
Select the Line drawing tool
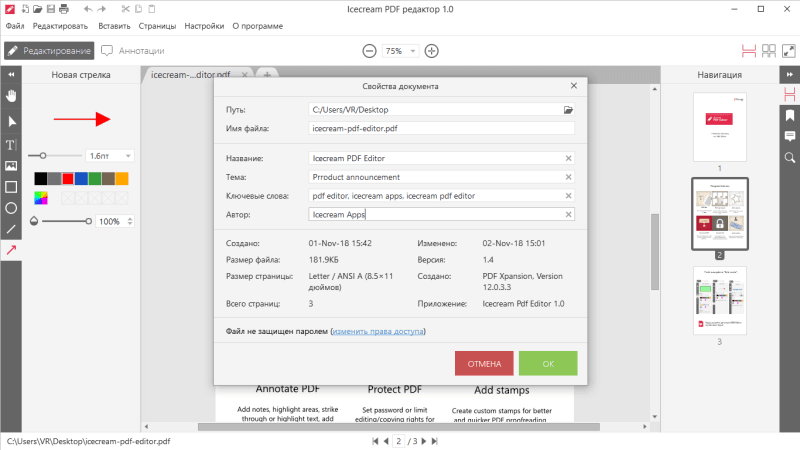(11, 229)
